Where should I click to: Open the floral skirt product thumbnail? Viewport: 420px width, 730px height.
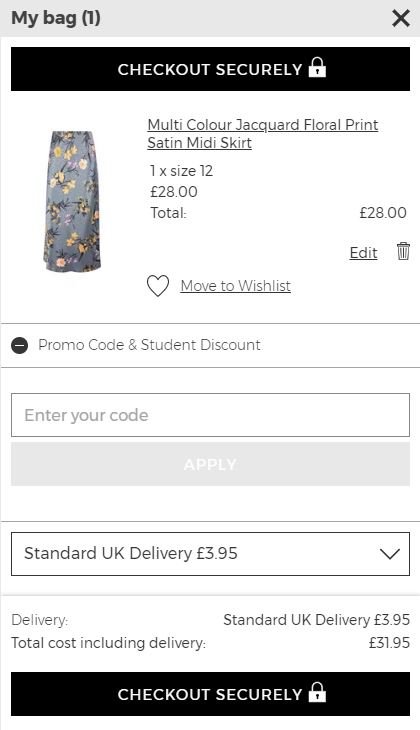tap(72, 202)
